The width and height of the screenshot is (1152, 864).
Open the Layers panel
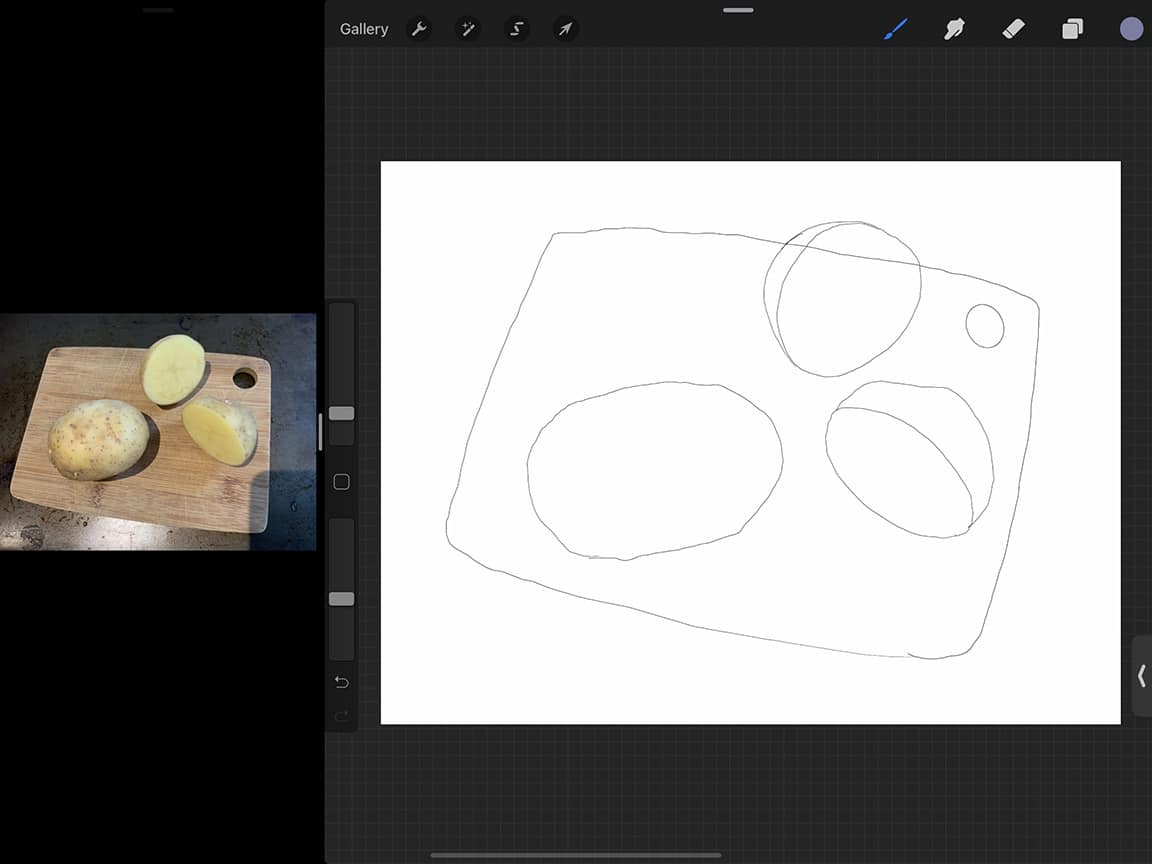[x=1072, y=29]
